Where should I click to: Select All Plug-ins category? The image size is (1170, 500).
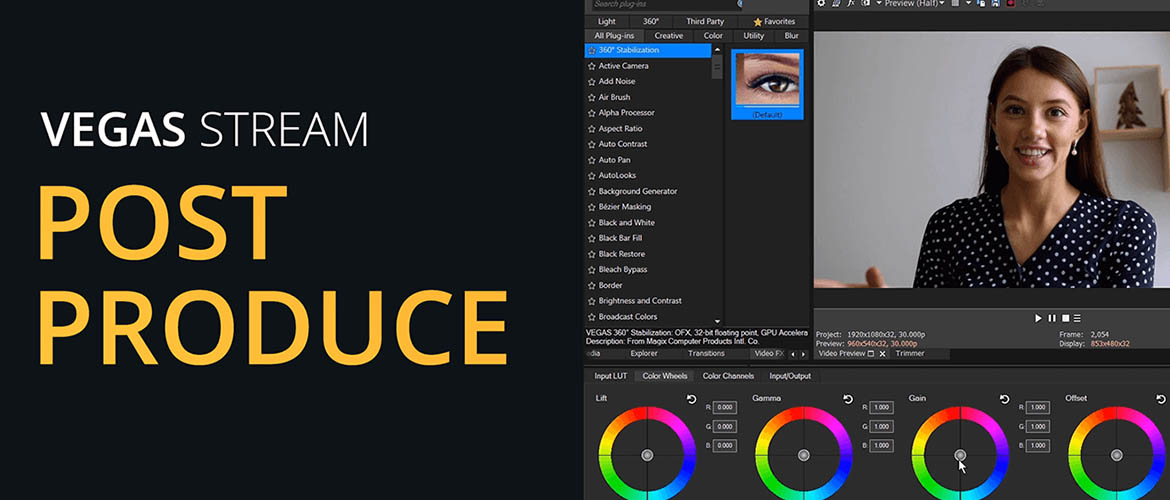(614, 36)
